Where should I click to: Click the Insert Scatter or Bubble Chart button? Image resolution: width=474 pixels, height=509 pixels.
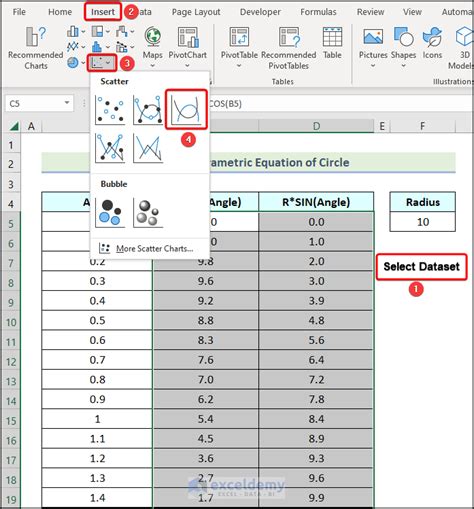point(102,63)
